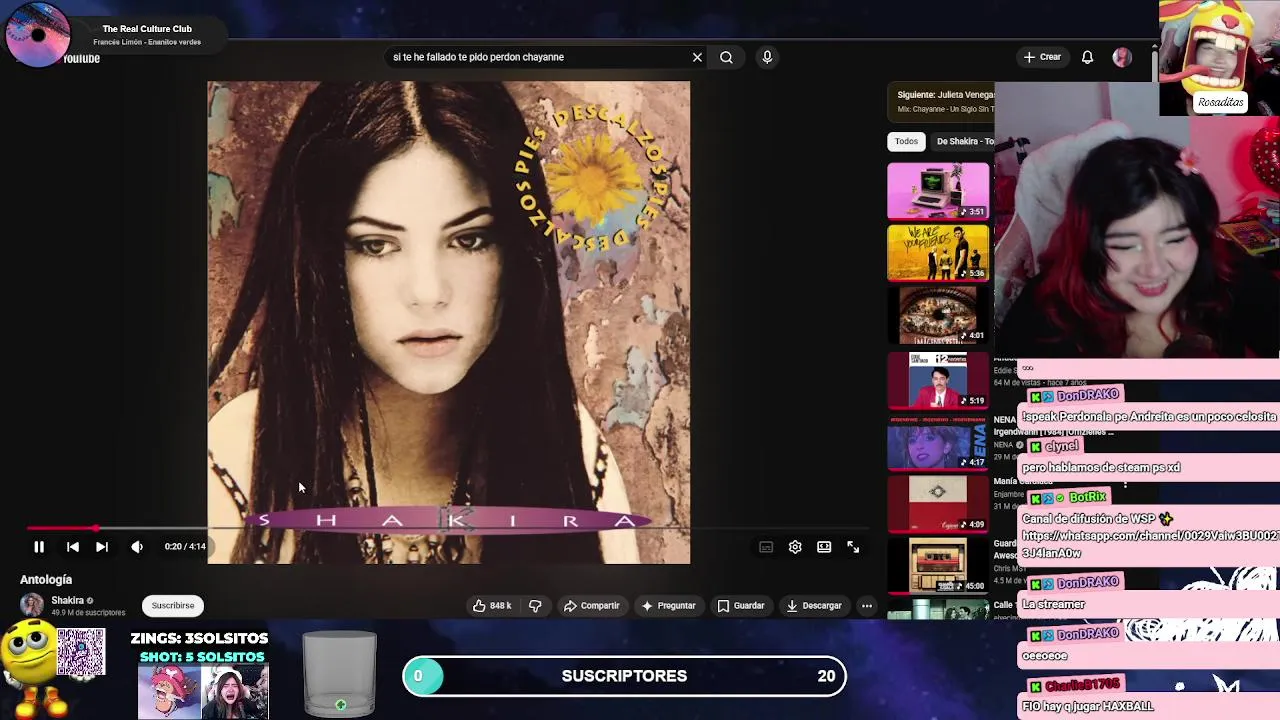Viewport: 1280px width, 720px height.
Task: Click the empty glass overlay widget
Action: 340,674
